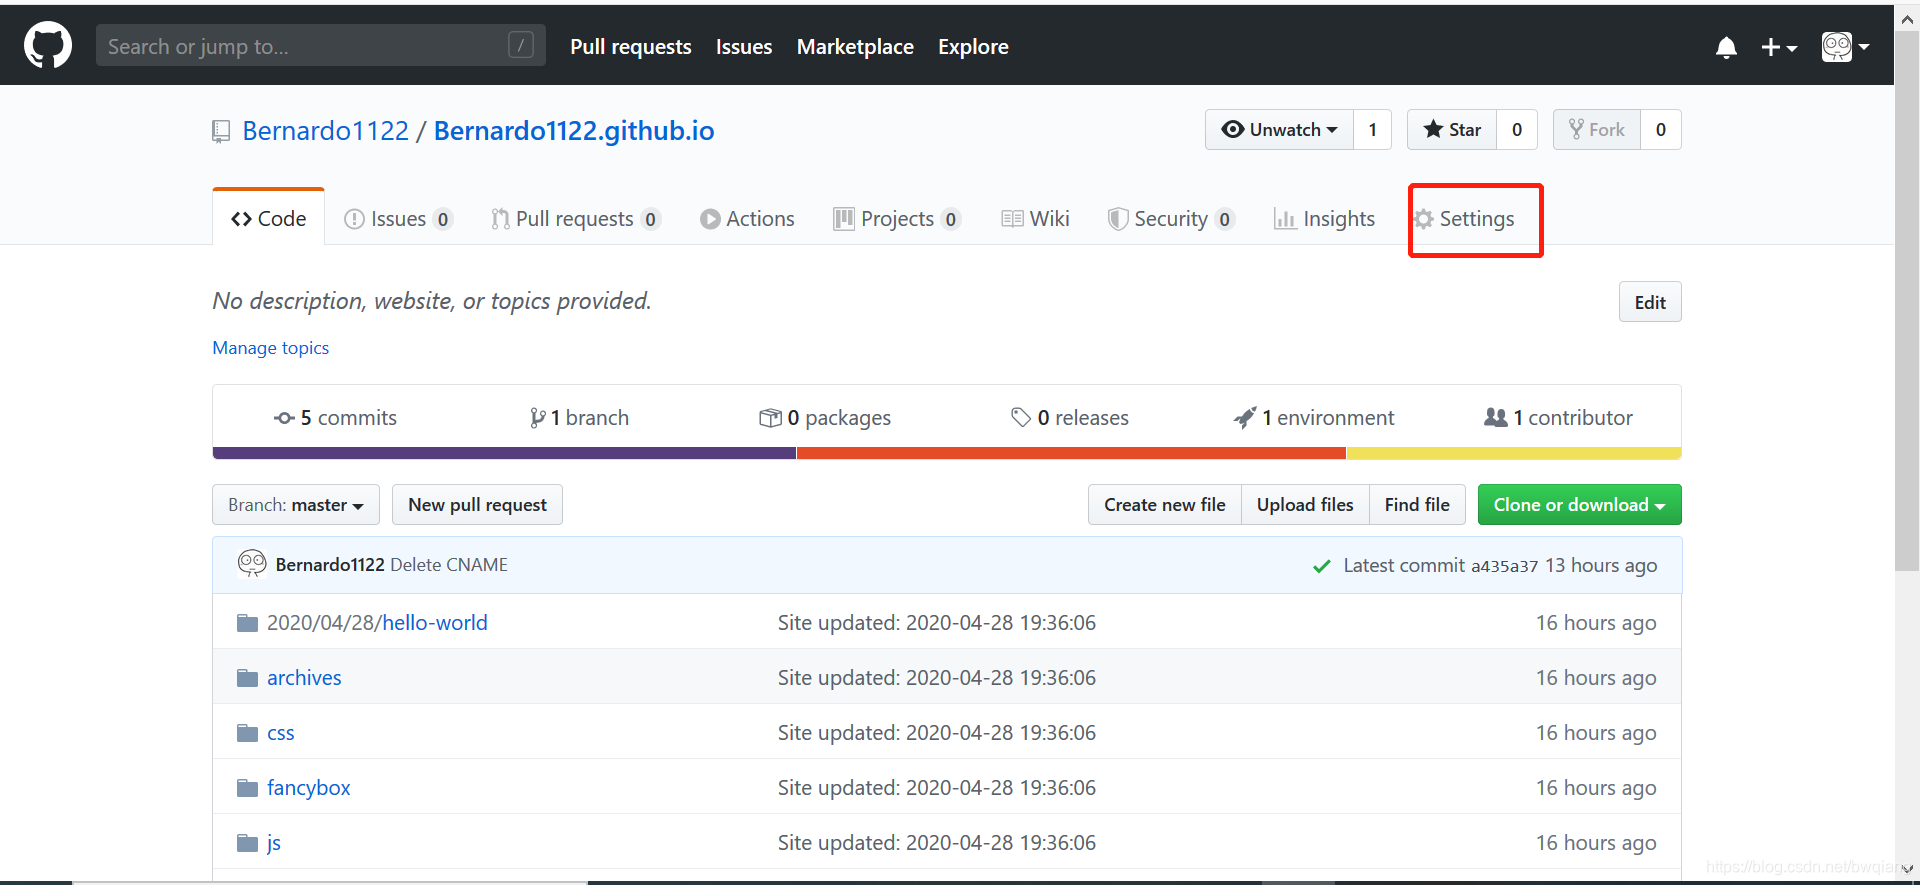The width and height of the screenshot is (1920, 885).
Task: Open Marketplace in the header
Action: point(855,47)
